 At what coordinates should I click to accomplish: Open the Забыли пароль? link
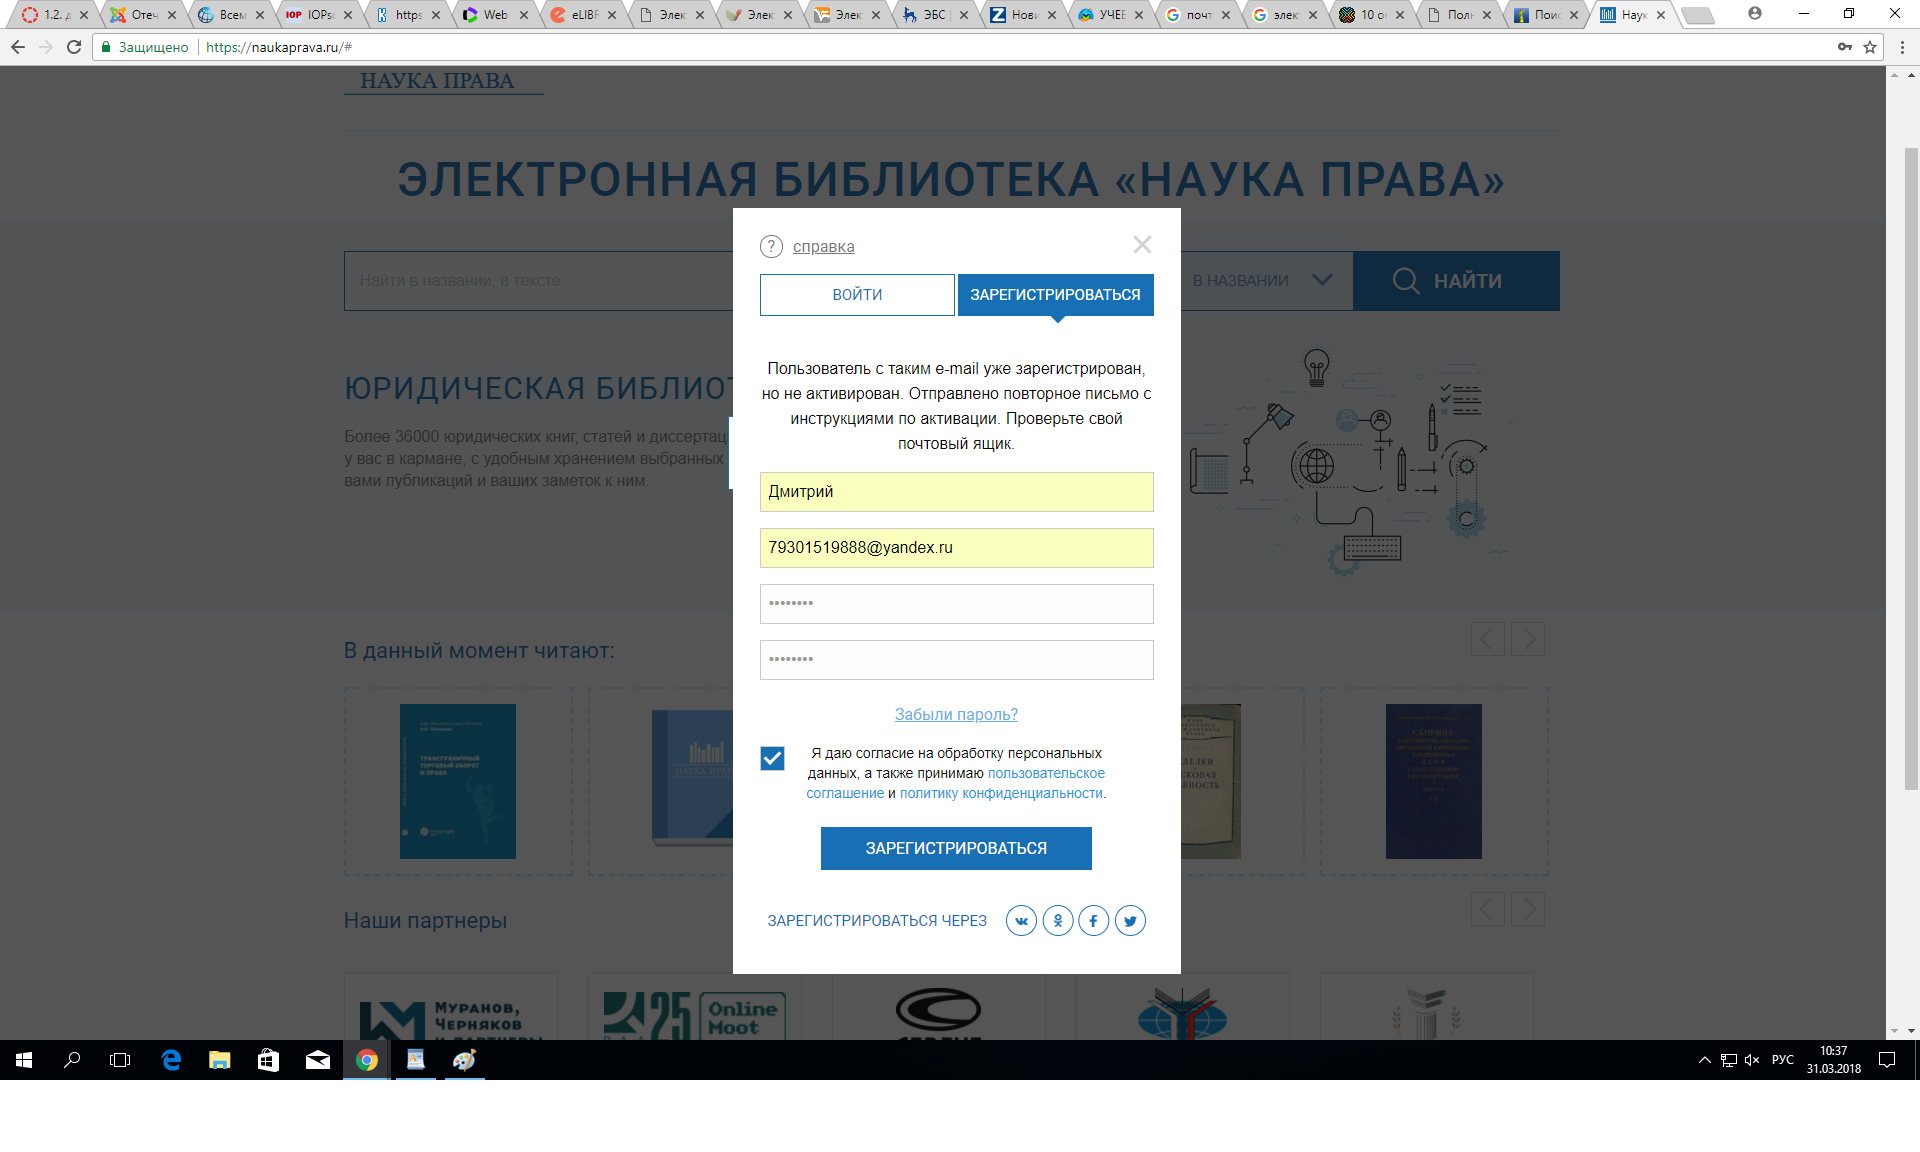tap(956, 714)
